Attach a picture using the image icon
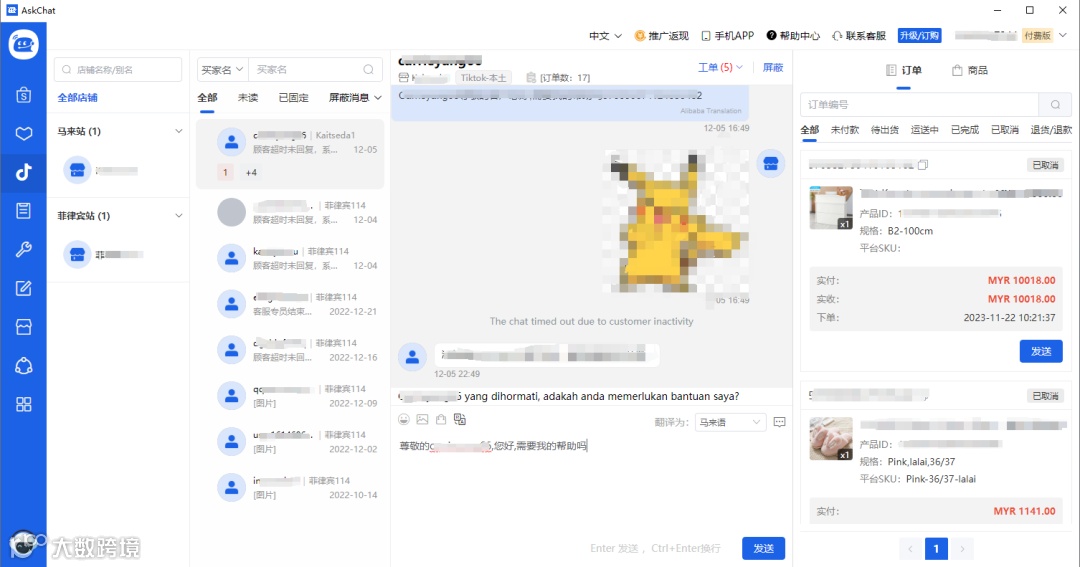 pos(422,420)
